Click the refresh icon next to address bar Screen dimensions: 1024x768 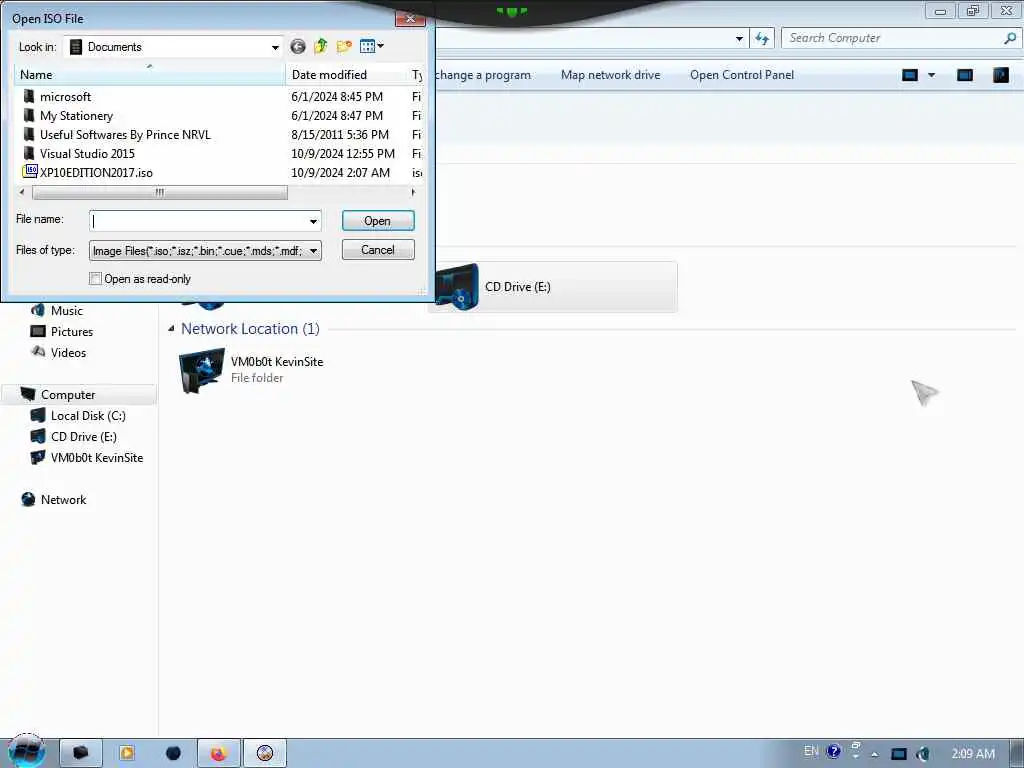(762, 38)
